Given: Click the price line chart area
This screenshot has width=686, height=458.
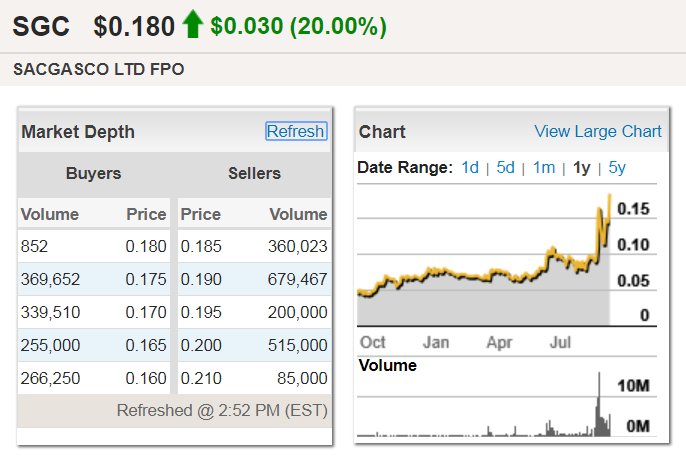Looking at the screenshot, I should (483, 258).
